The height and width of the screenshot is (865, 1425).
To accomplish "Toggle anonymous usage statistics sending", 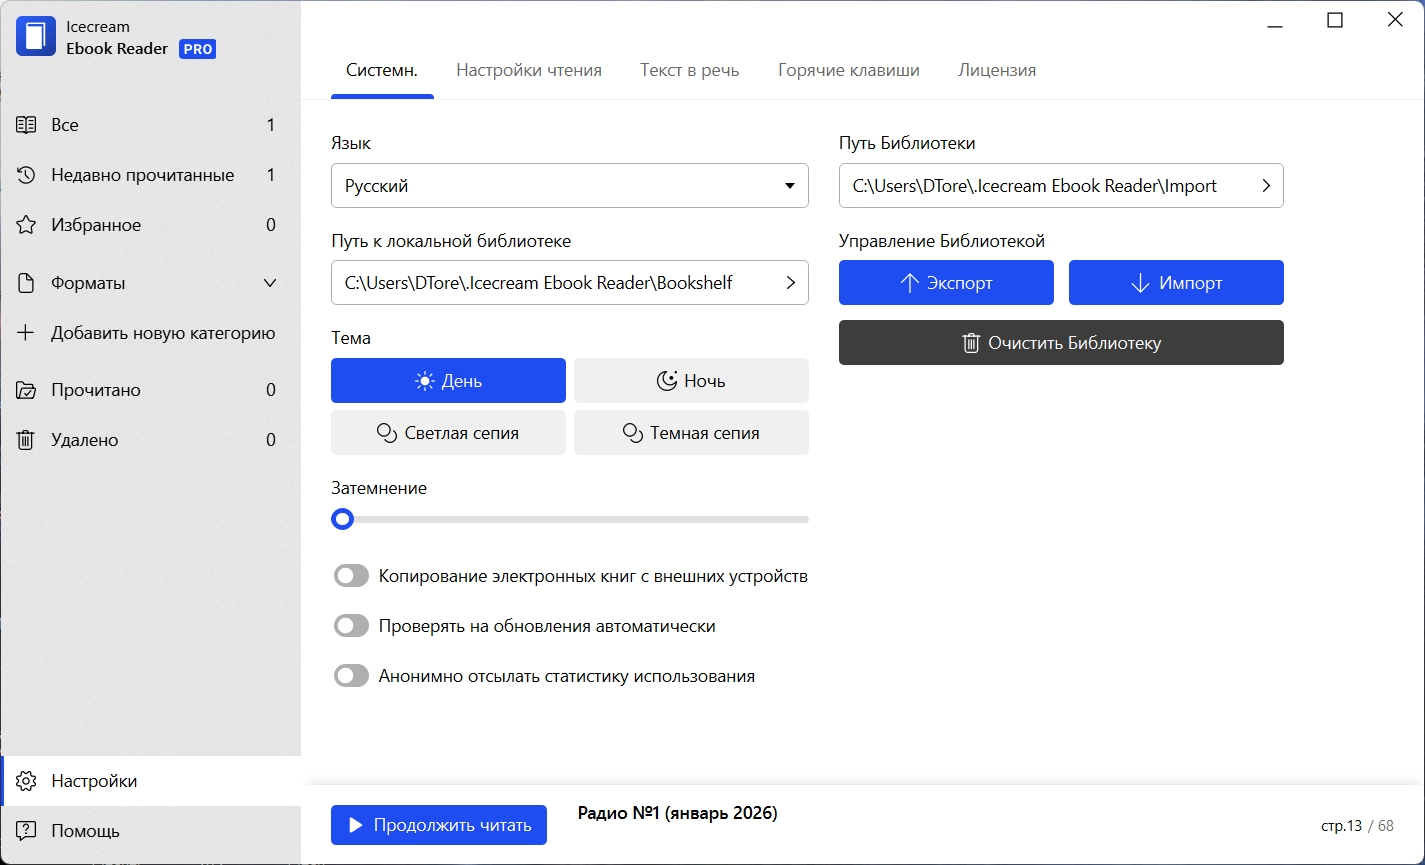I will pos(351,676).
